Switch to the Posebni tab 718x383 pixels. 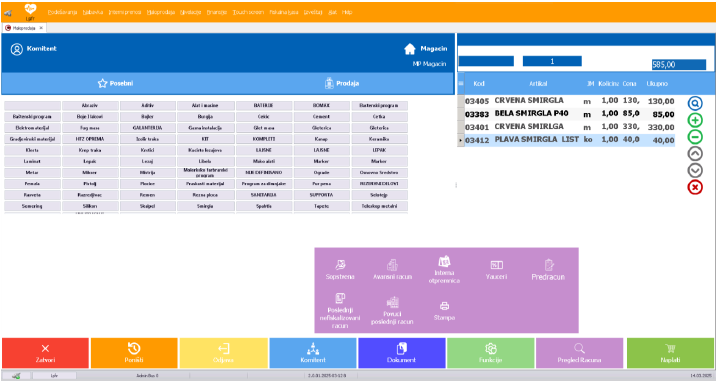point(115,83)
